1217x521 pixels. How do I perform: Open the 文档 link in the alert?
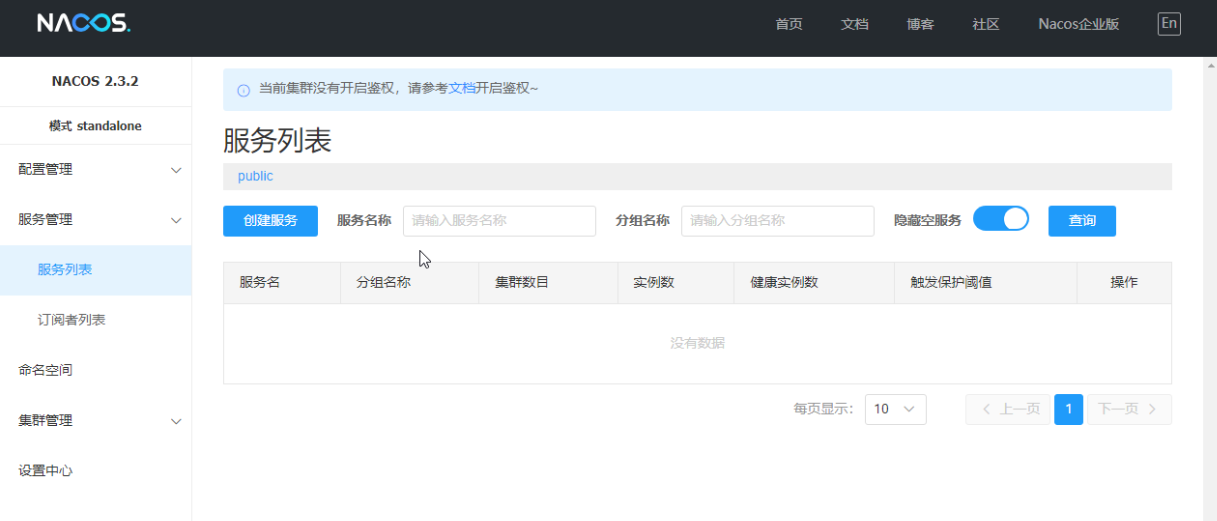coord(462,88)
